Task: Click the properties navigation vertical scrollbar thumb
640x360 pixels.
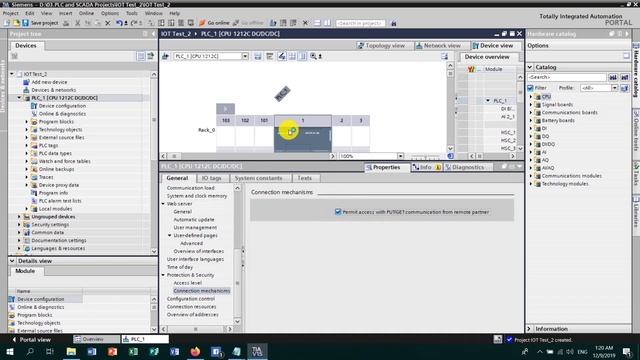Action: coord(238,283)
